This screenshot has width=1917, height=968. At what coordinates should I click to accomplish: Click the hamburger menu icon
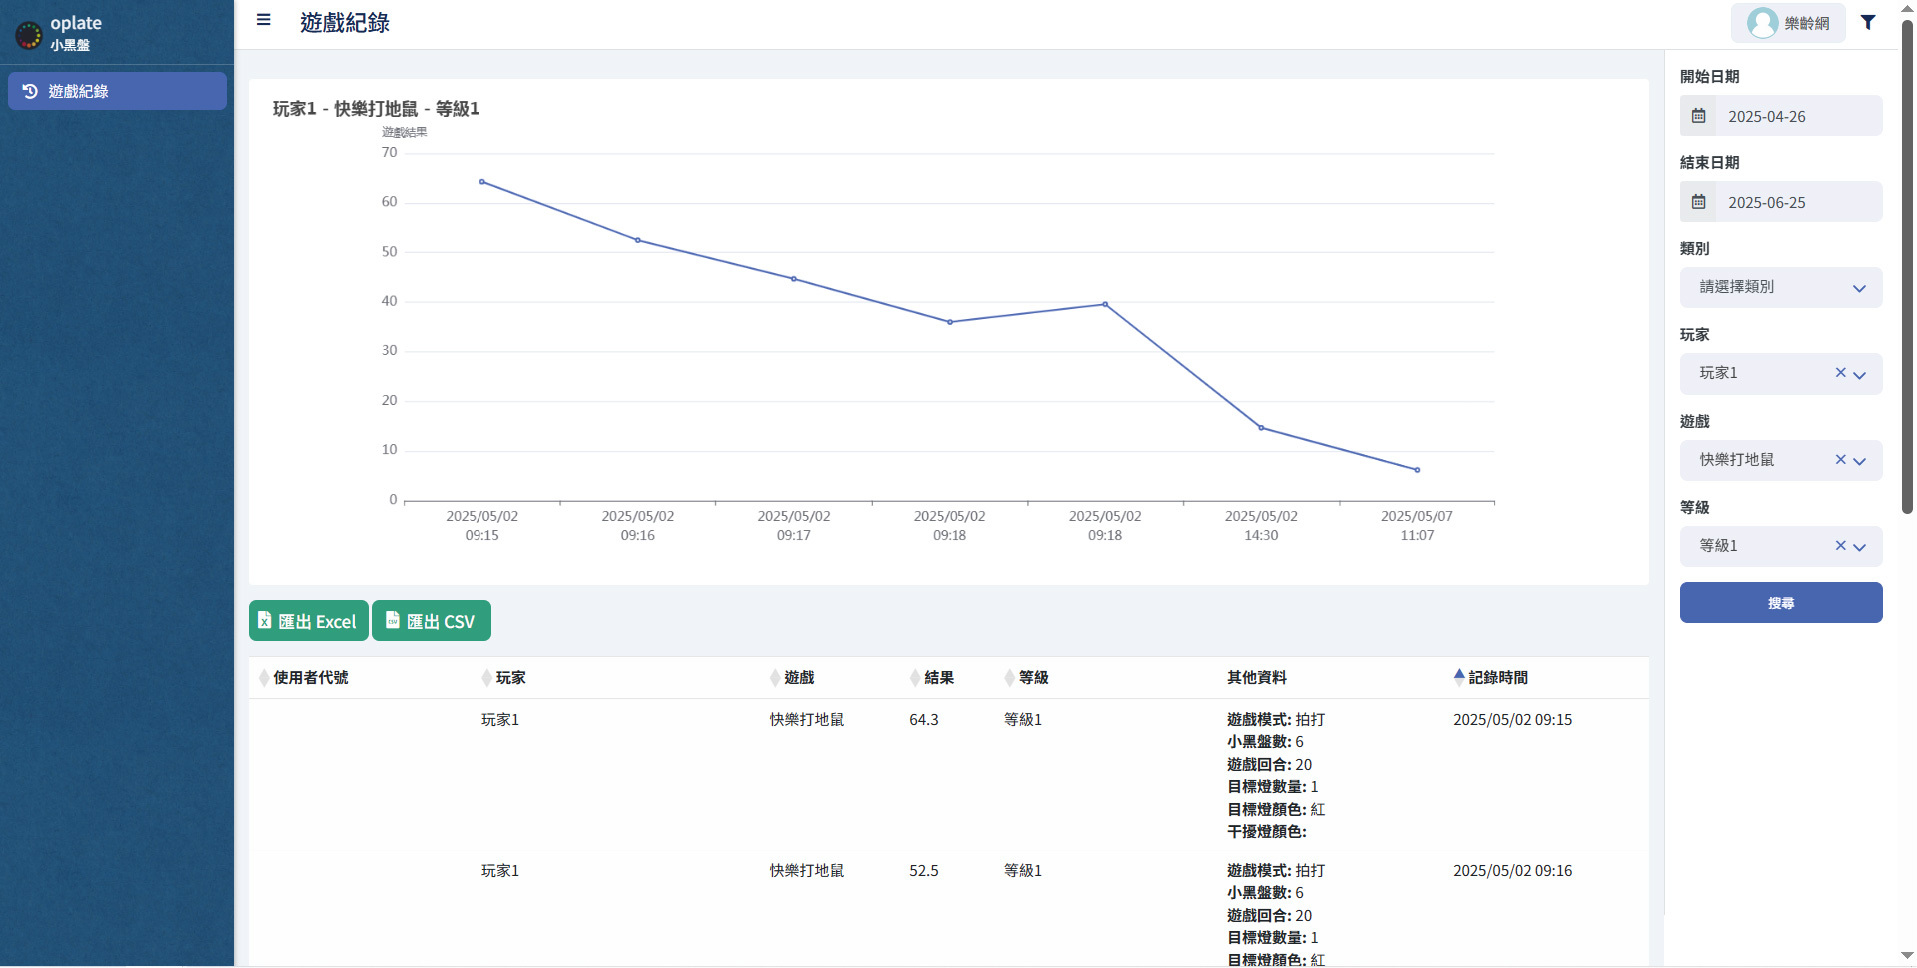coord(263,20)
